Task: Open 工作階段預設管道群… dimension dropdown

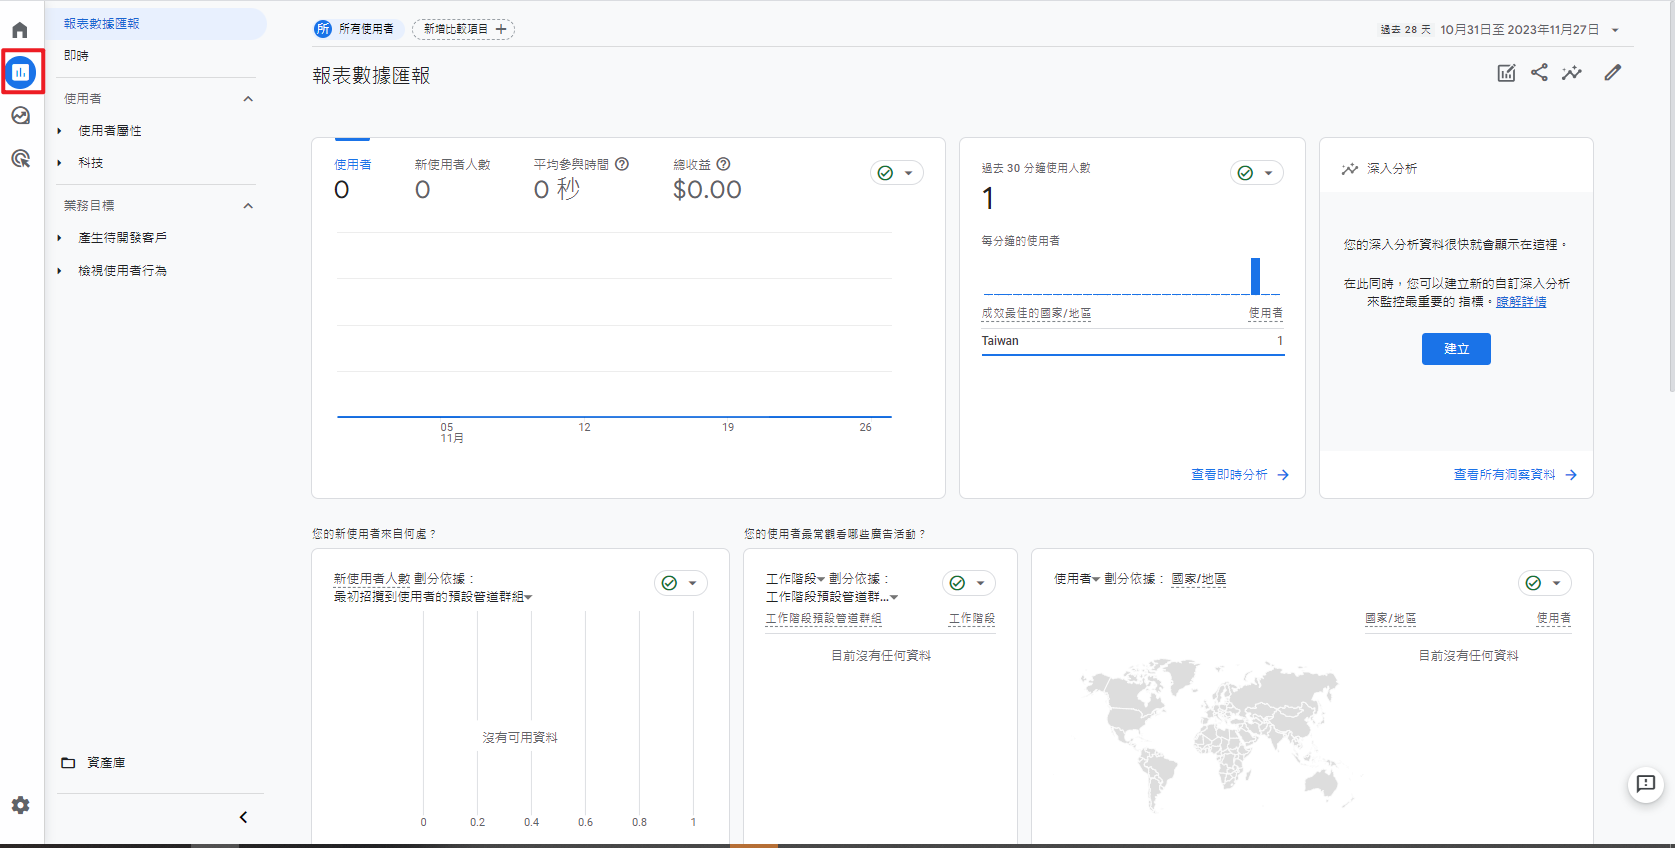Action: pos(832,597)
